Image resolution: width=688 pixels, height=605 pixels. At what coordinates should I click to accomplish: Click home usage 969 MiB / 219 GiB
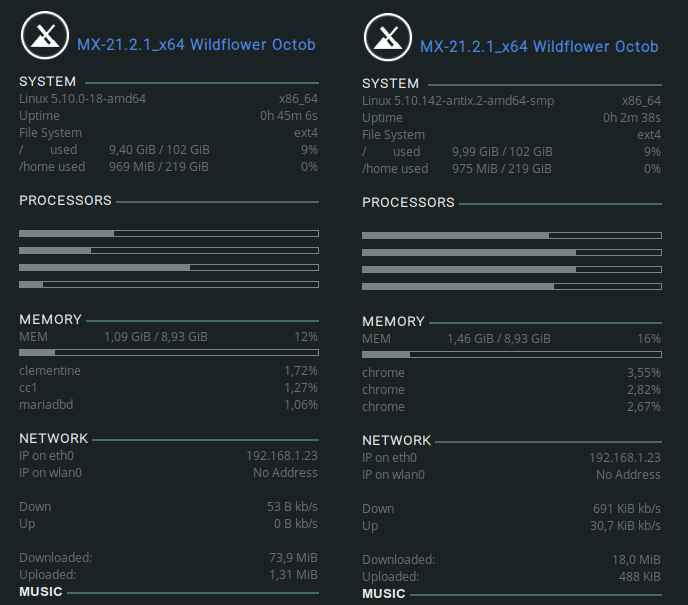159,167
